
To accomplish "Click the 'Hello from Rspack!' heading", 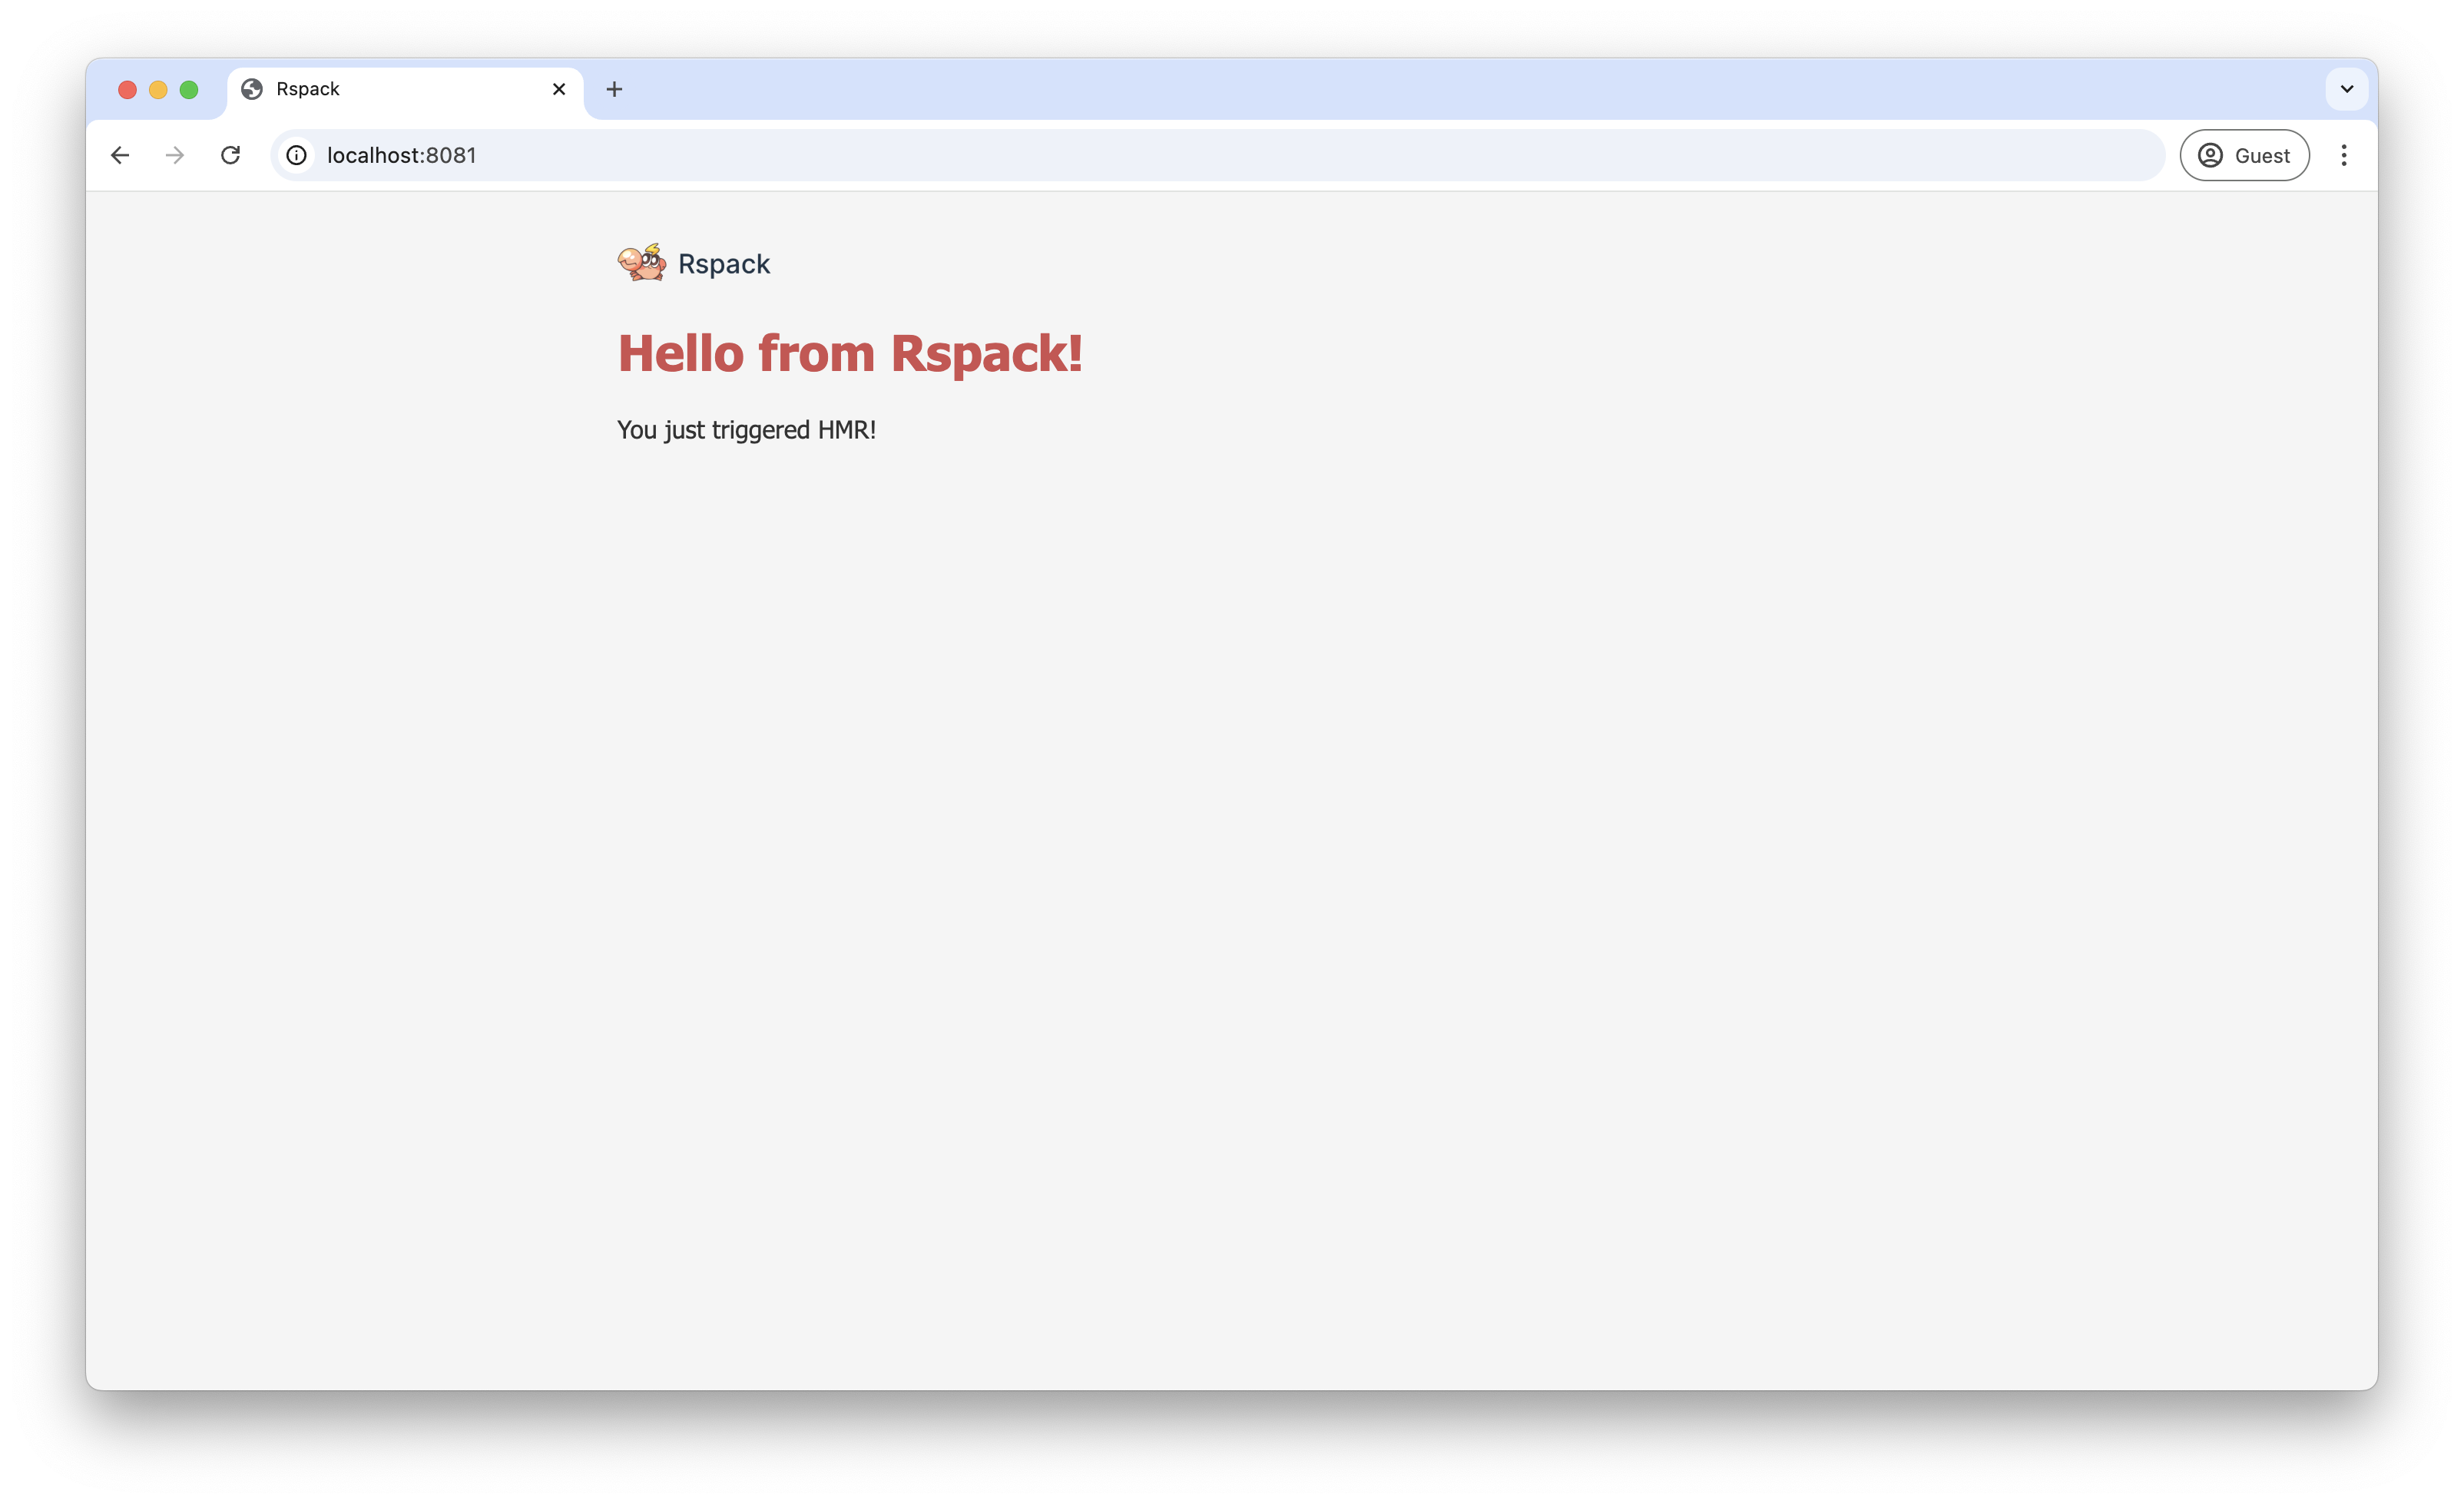I will (849, 353).
